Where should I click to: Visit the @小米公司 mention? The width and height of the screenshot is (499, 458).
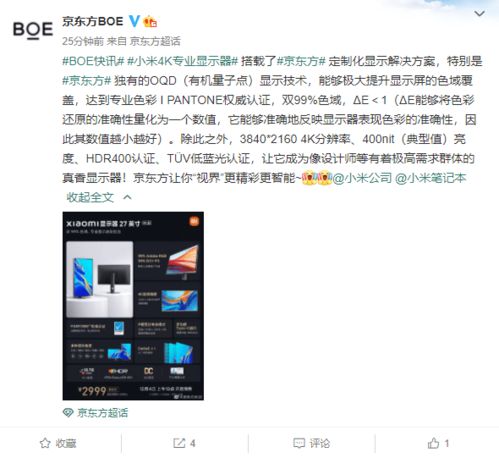pyautogui.click(x=362, y=178)
